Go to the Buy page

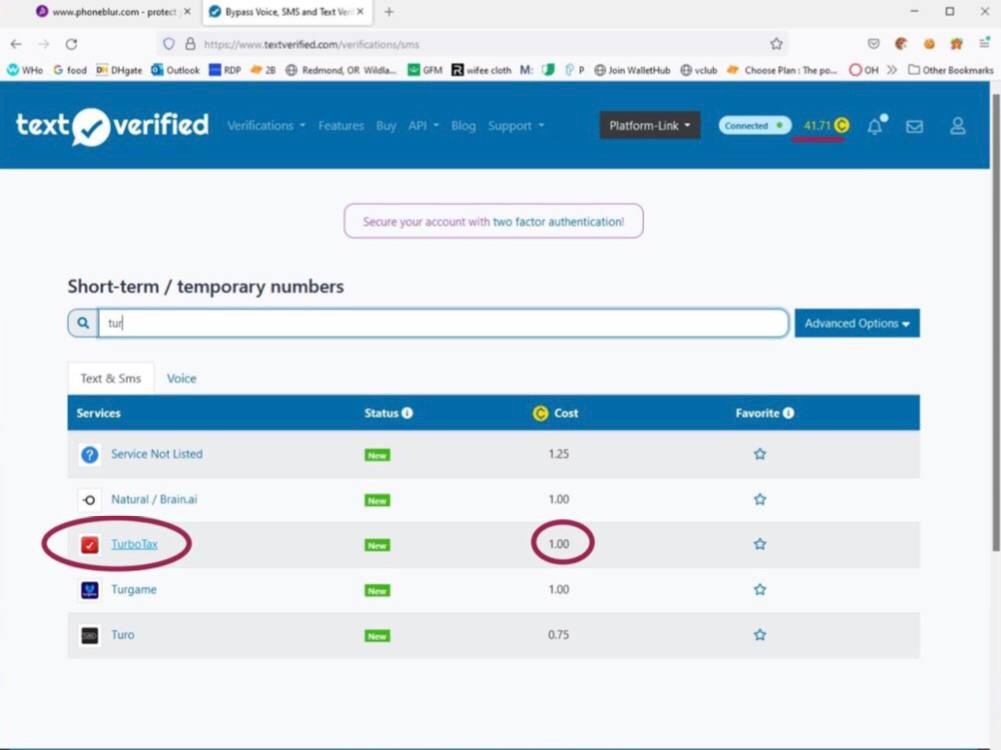386,126
